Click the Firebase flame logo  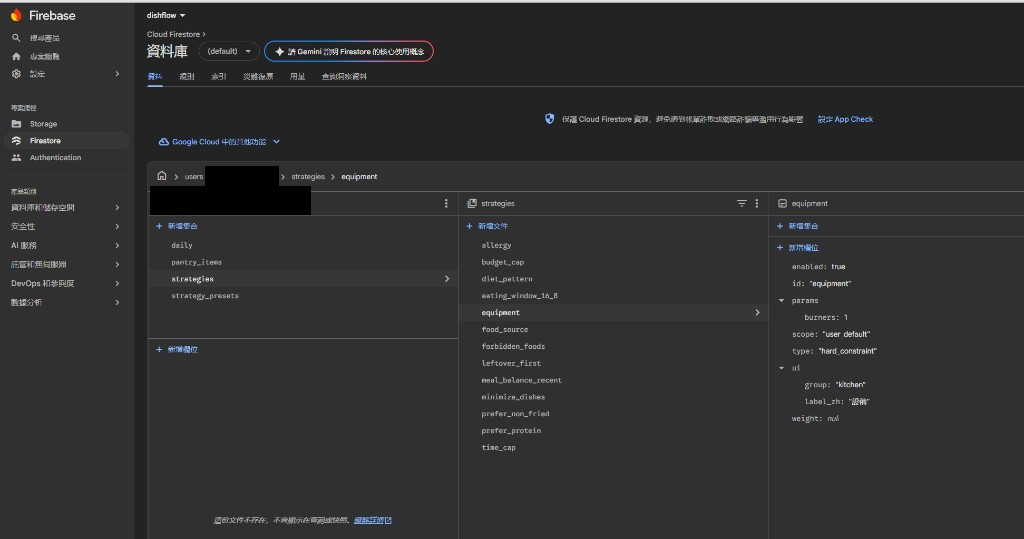(16, 15)
